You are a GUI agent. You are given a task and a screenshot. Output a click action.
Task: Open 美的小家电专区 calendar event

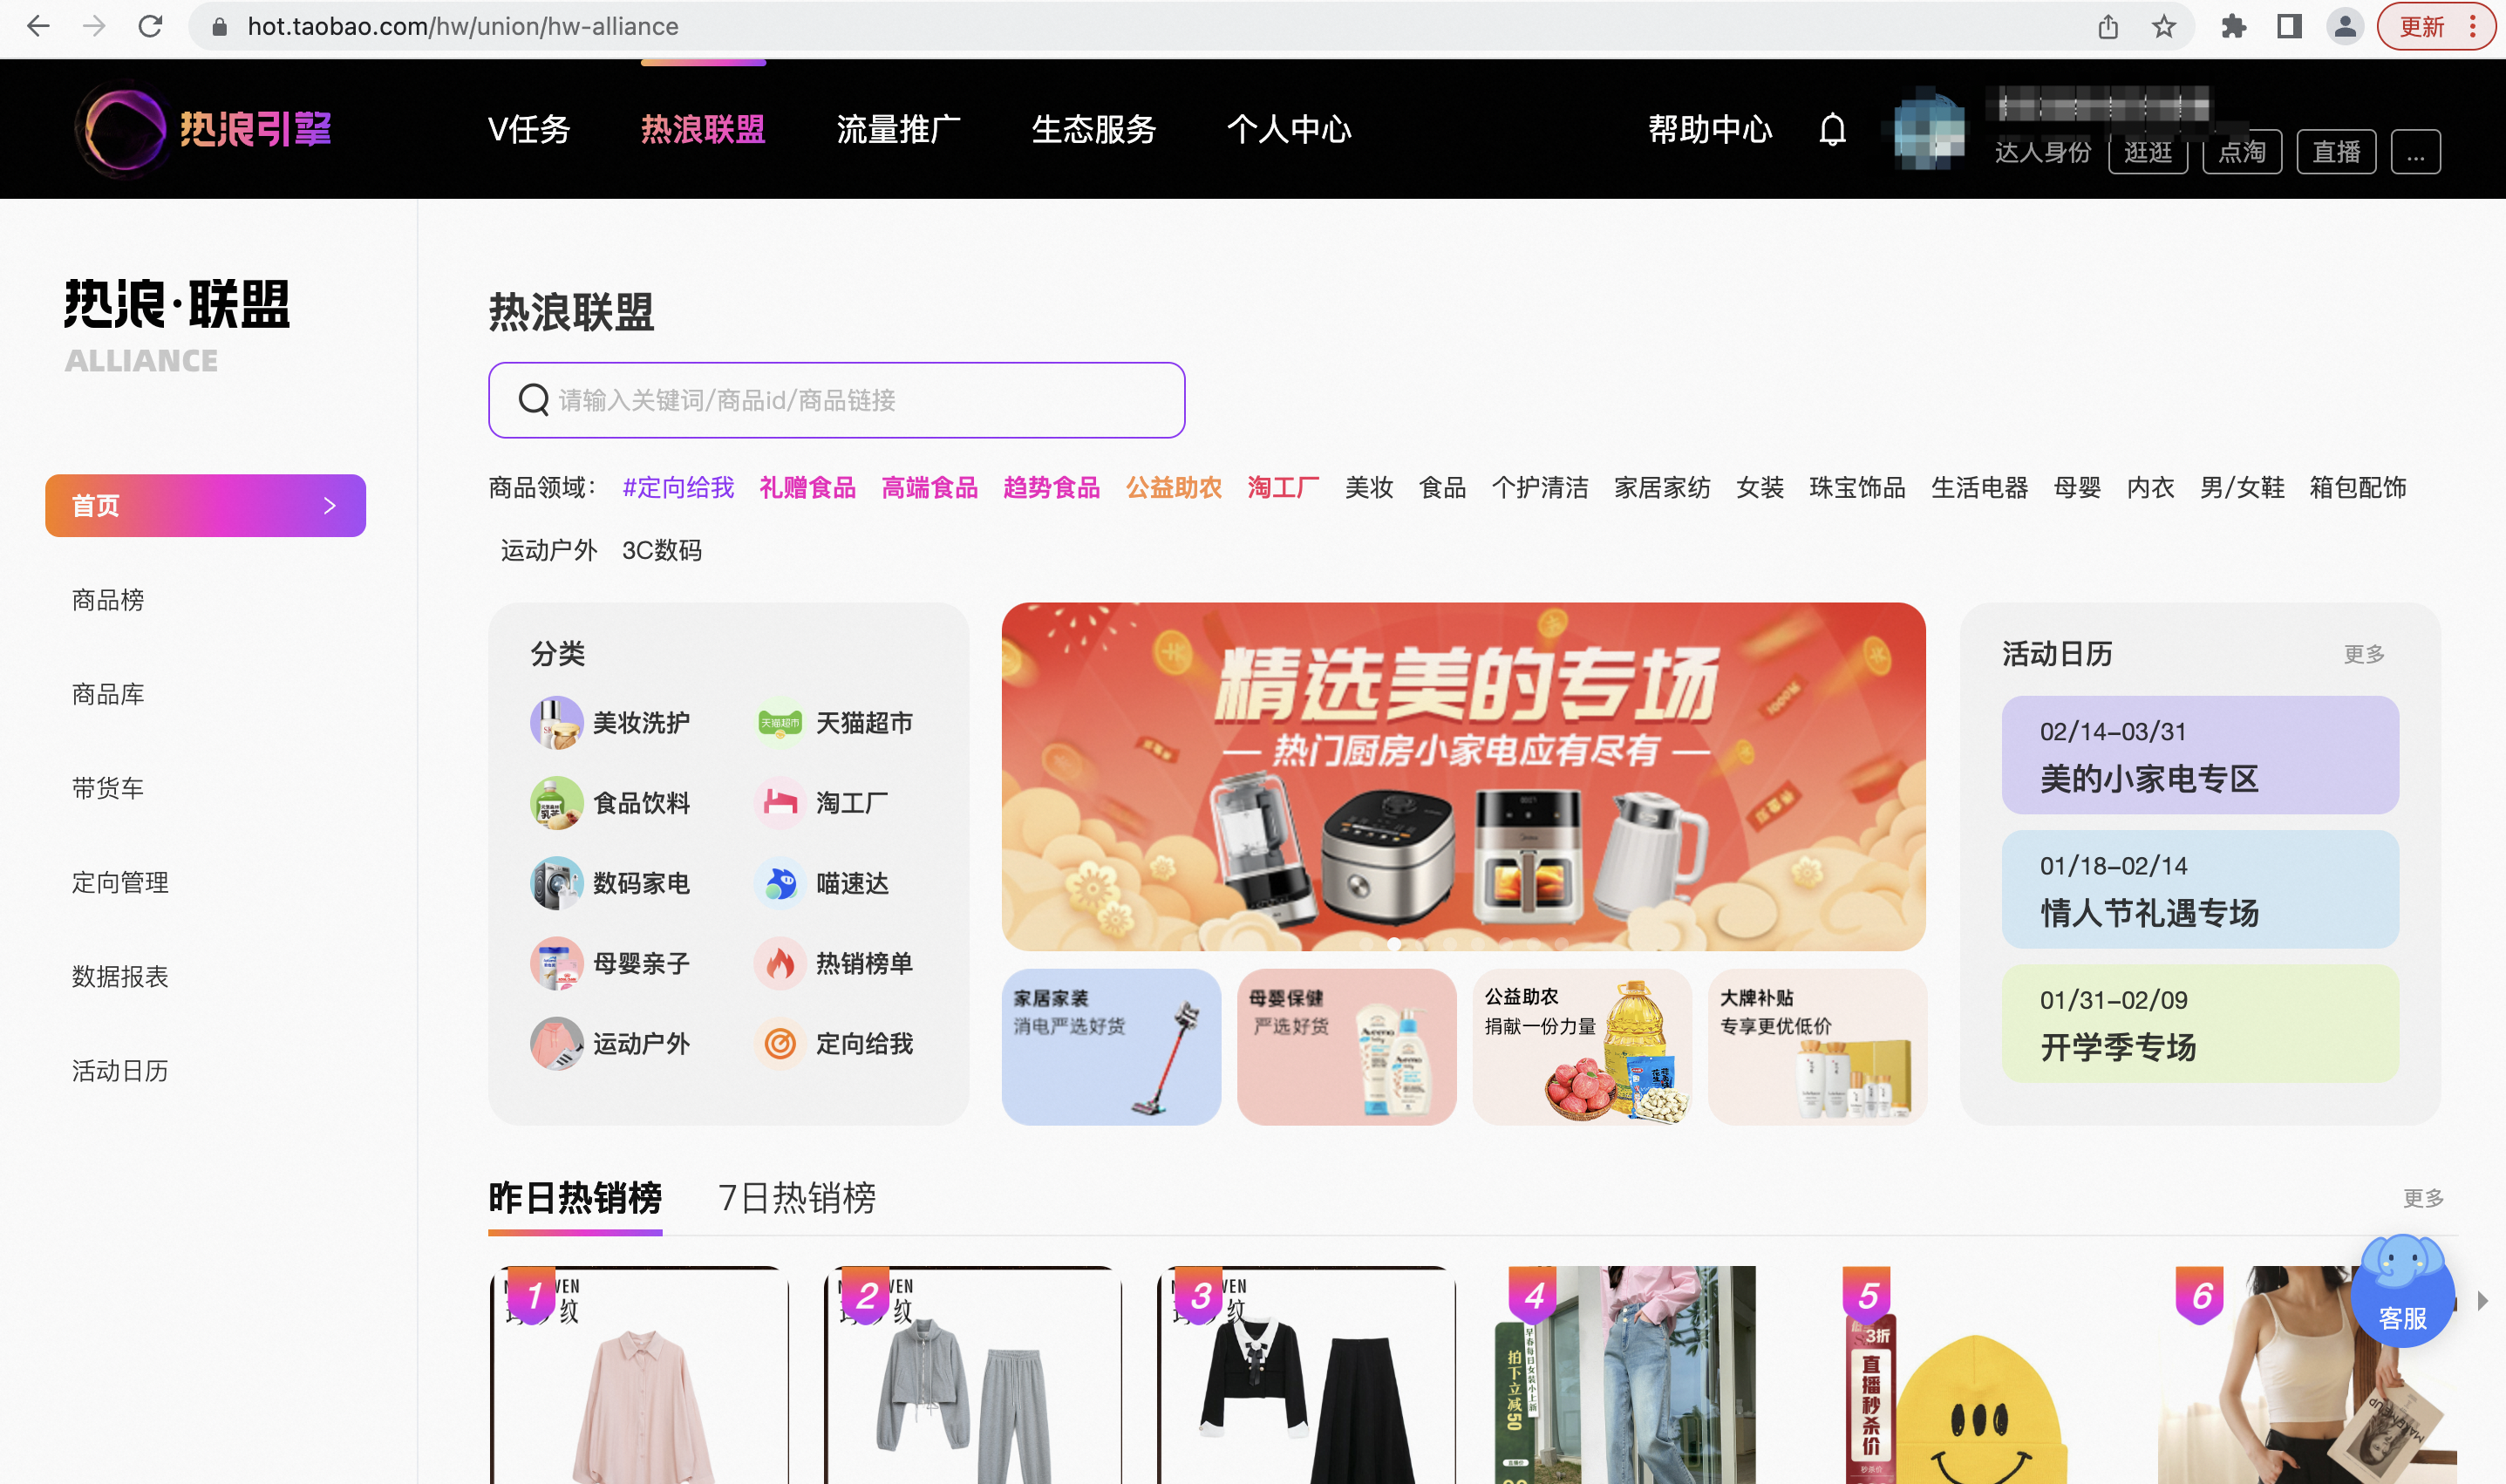point(2200,755)
